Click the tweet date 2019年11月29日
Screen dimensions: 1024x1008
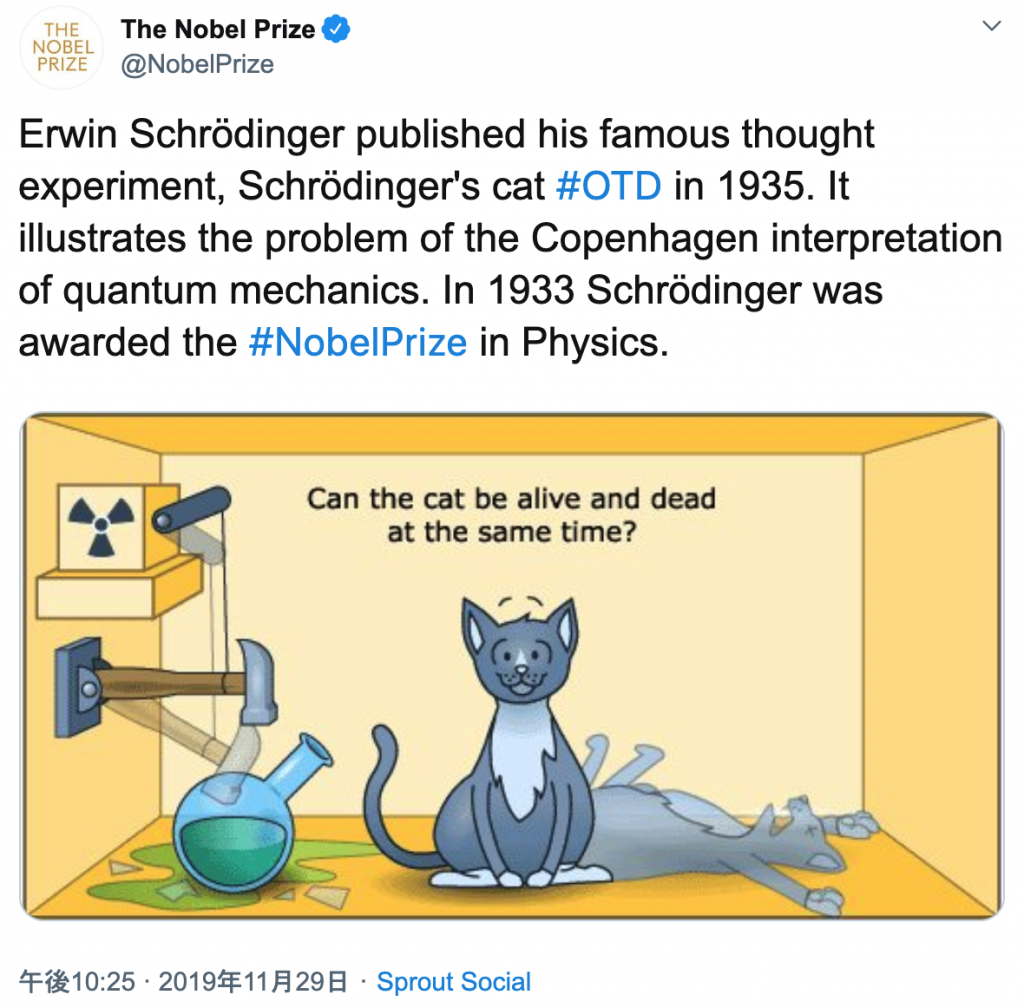[x=251, y=981]
